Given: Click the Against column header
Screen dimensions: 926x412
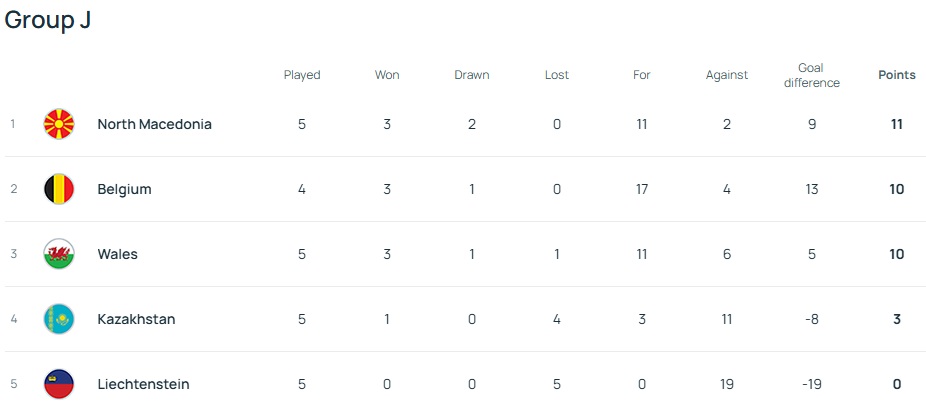Looking at the screenshot, I should (x=727, y=75).
